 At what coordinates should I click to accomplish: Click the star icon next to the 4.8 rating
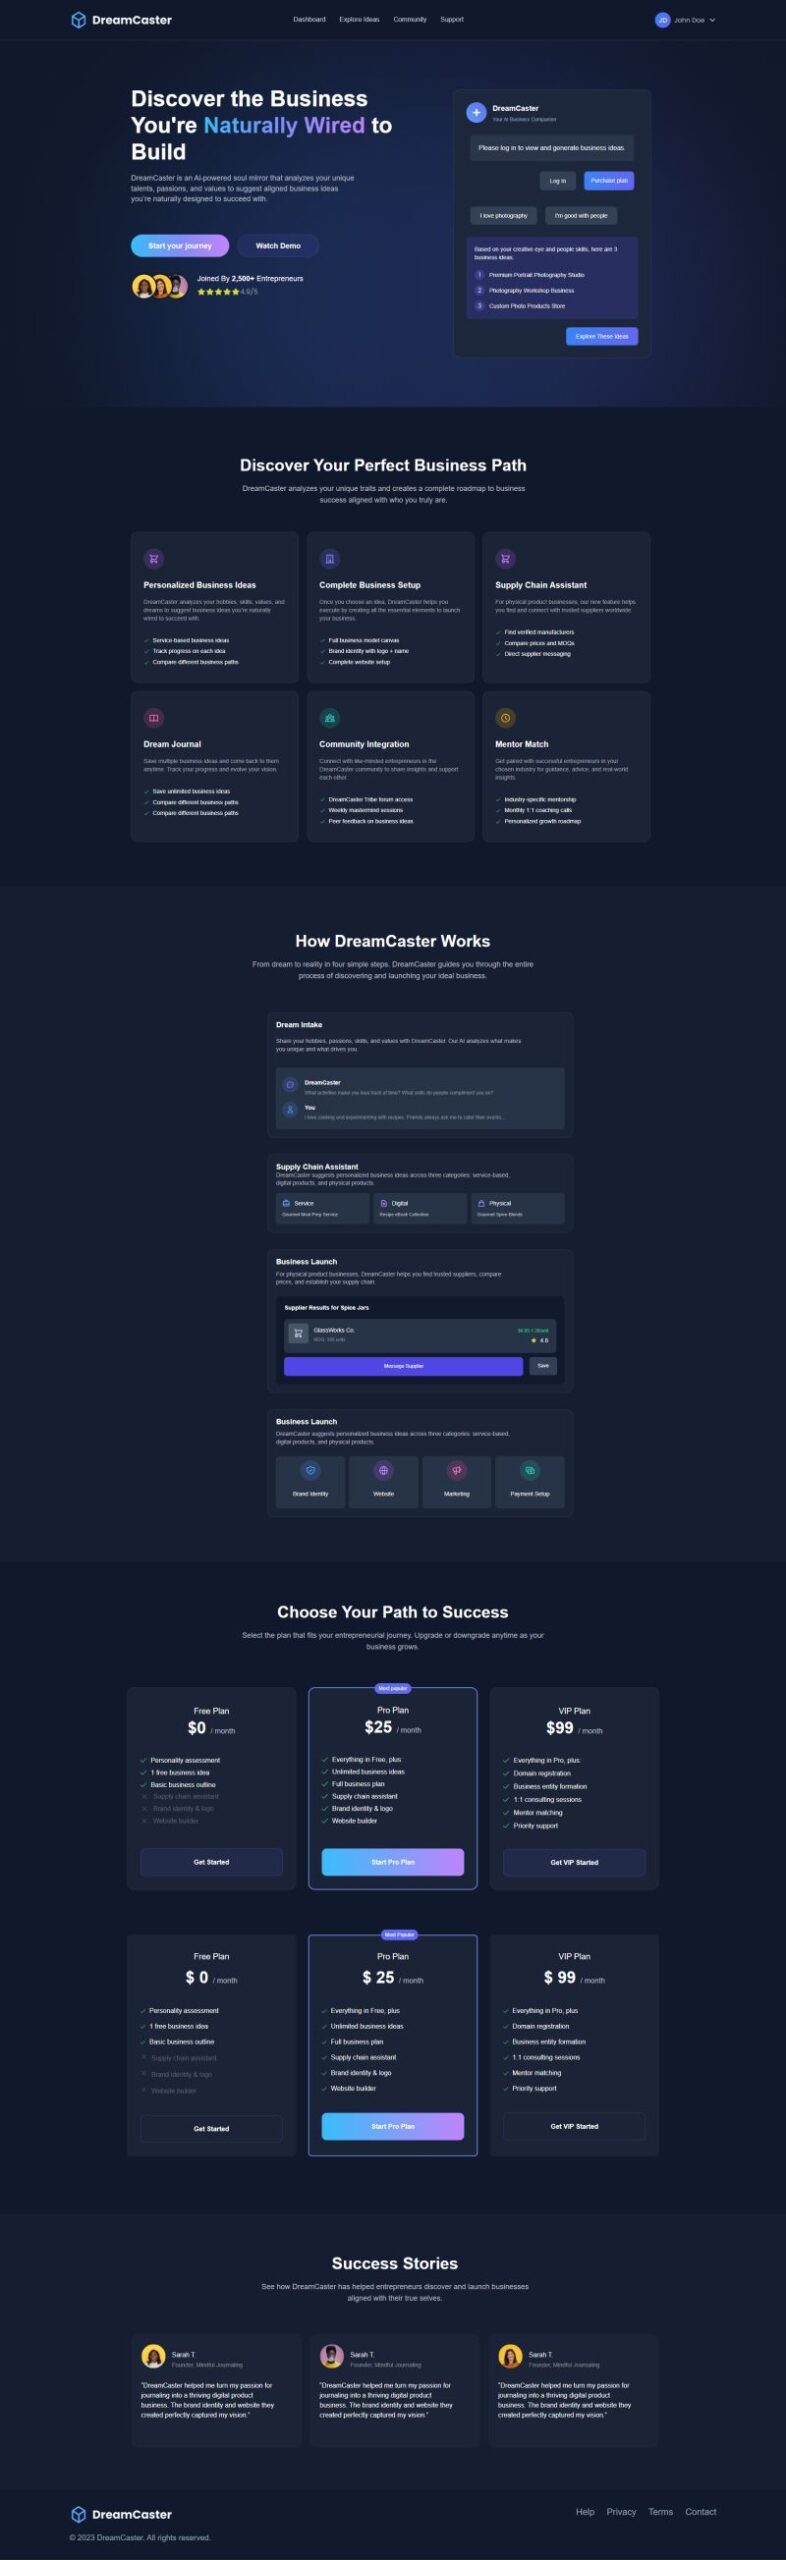534,1340
